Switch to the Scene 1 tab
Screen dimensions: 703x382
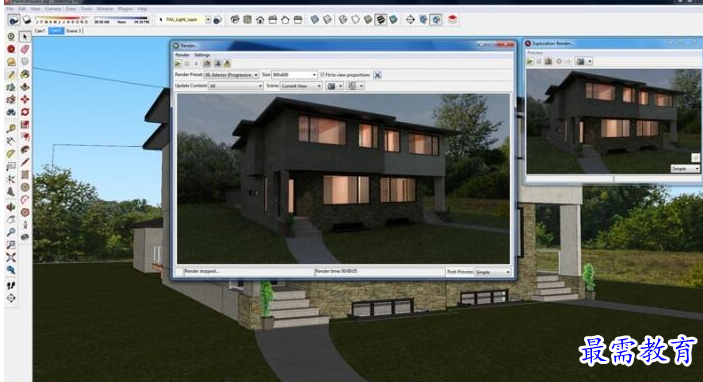(74, 31)
